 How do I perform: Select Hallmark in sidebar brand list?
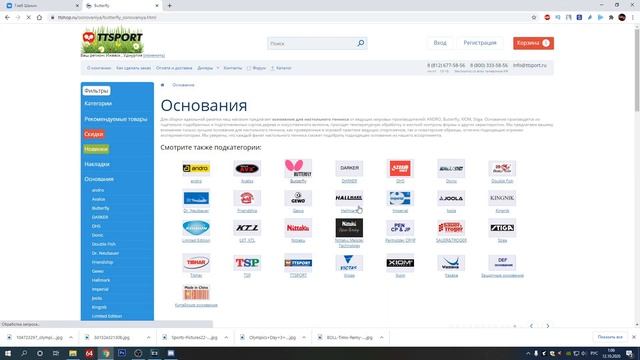(x=101, y=280)
